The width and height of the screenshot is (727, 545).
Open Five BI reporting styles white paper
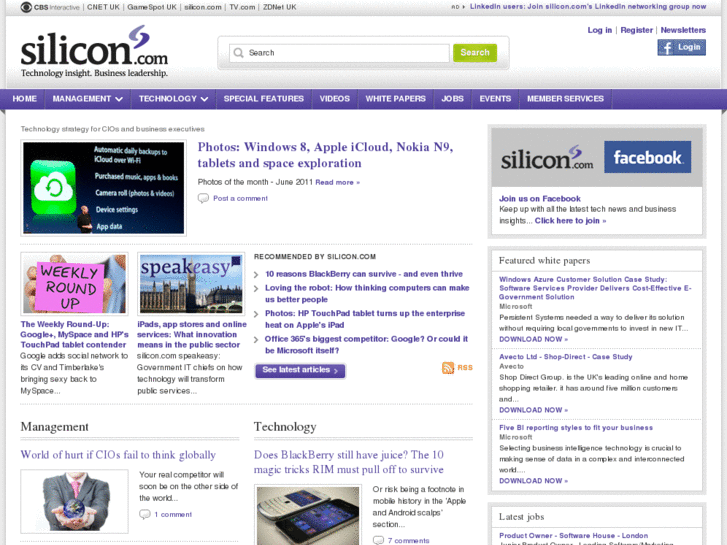pos(576,428)
